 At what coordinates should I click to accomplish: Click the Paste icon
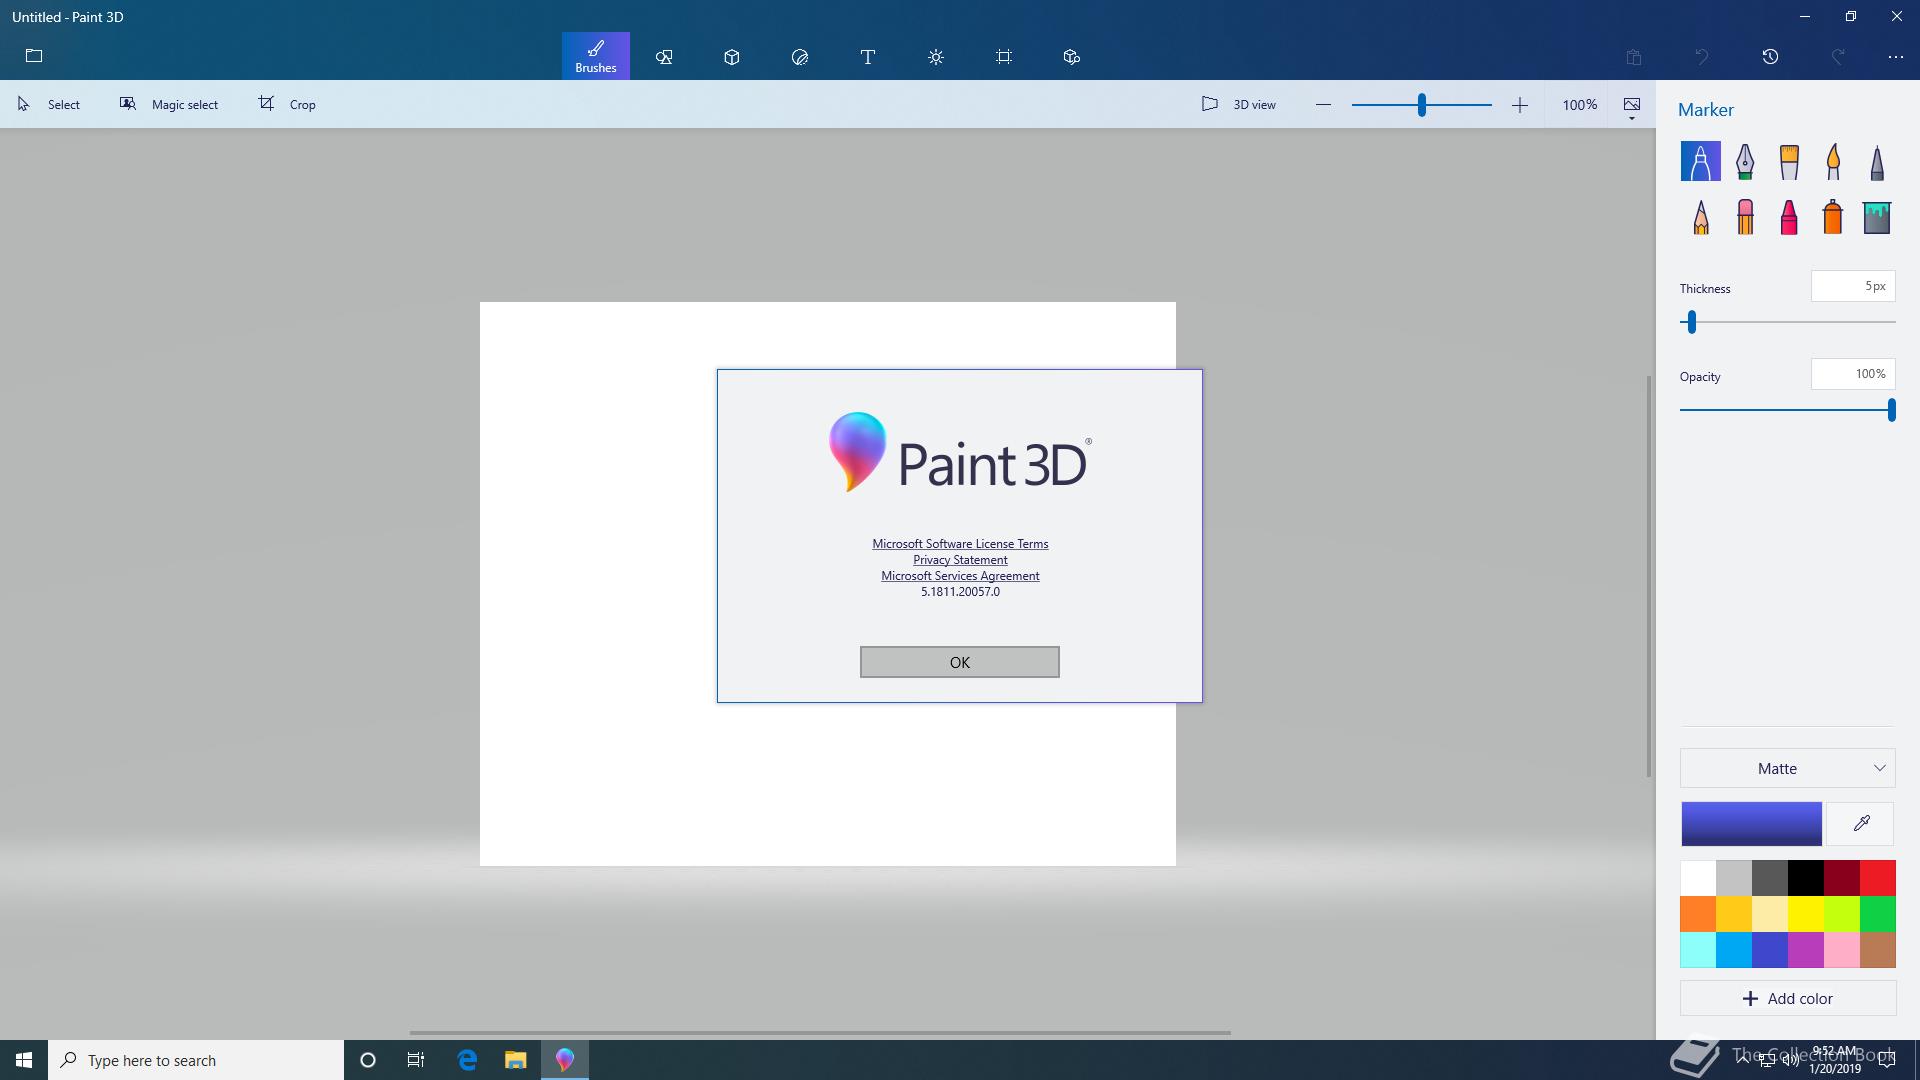tap(1634, 57)
